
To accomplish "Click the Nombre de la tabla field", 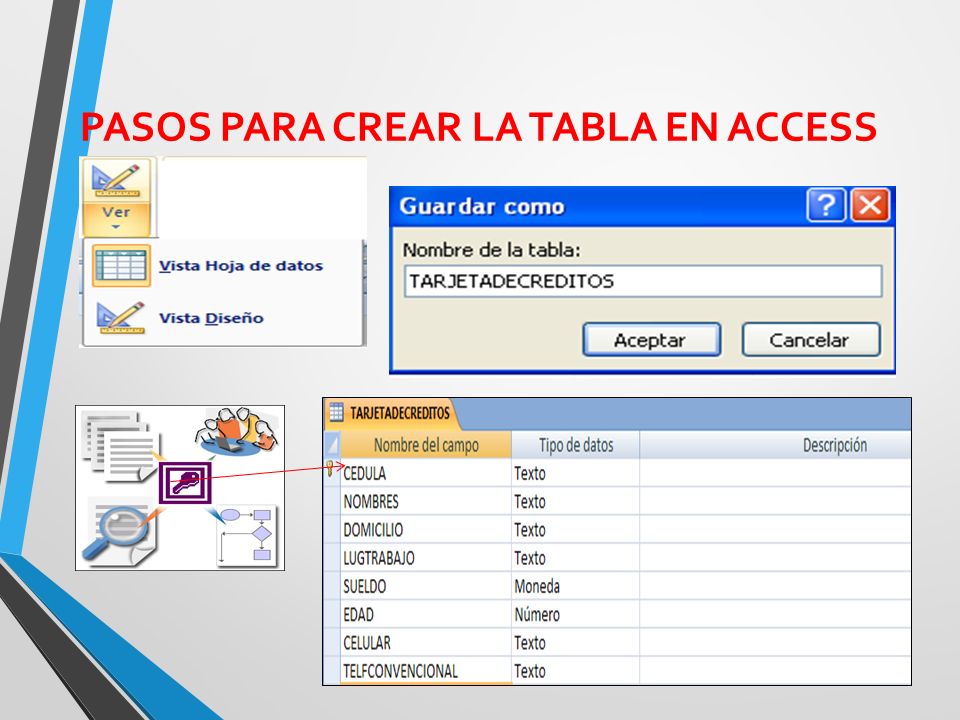I will point(643,281).
